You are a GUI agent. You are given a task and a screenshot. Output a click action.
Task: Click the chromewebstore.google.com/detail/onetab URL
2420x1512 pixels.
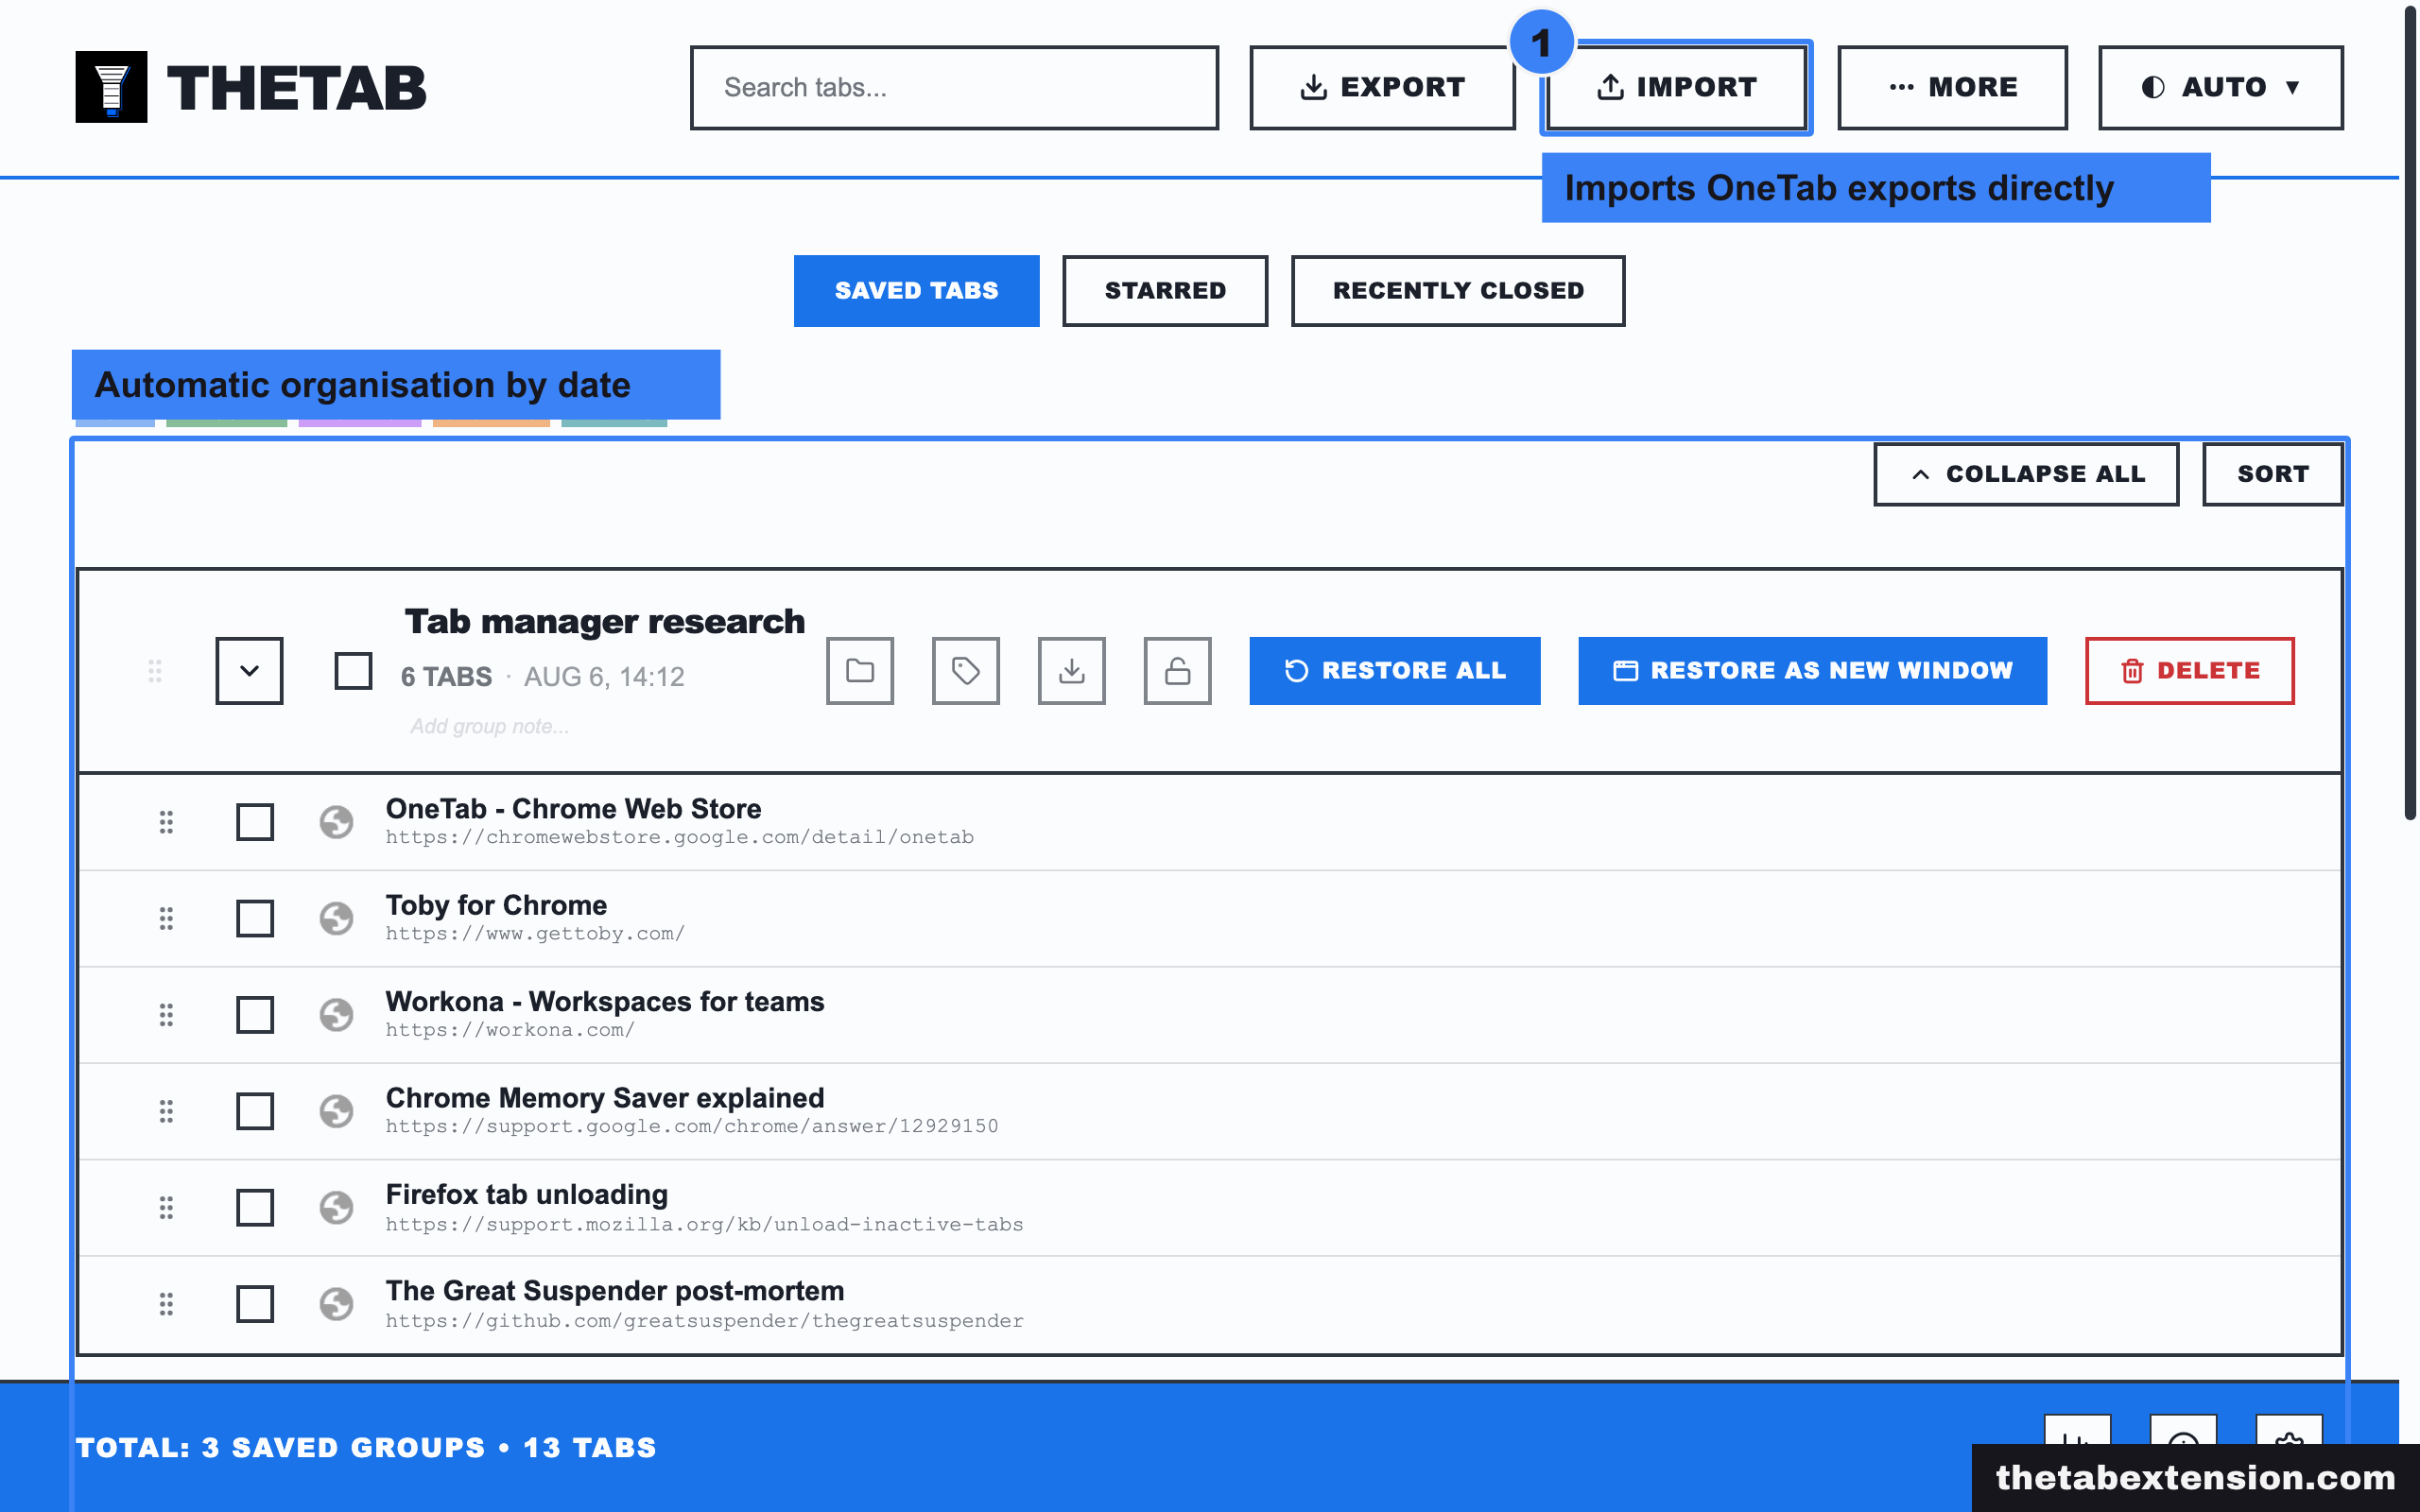tap(680, 837)
